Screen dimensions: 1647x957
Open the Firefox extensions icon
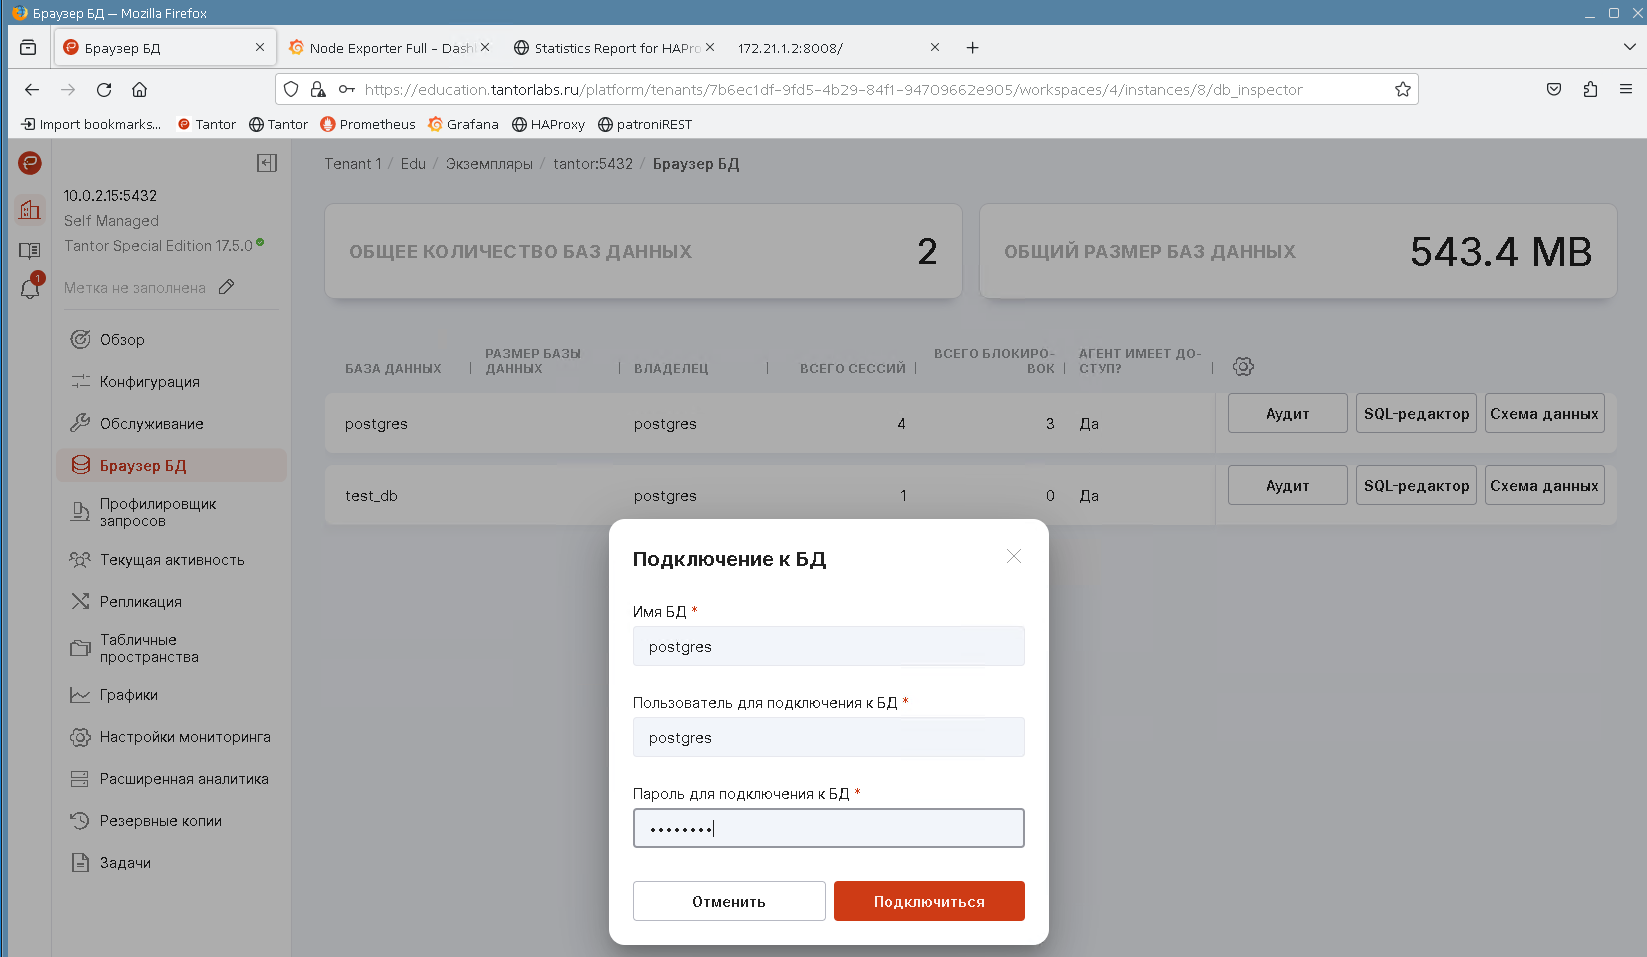click(x=1590, y=90)
